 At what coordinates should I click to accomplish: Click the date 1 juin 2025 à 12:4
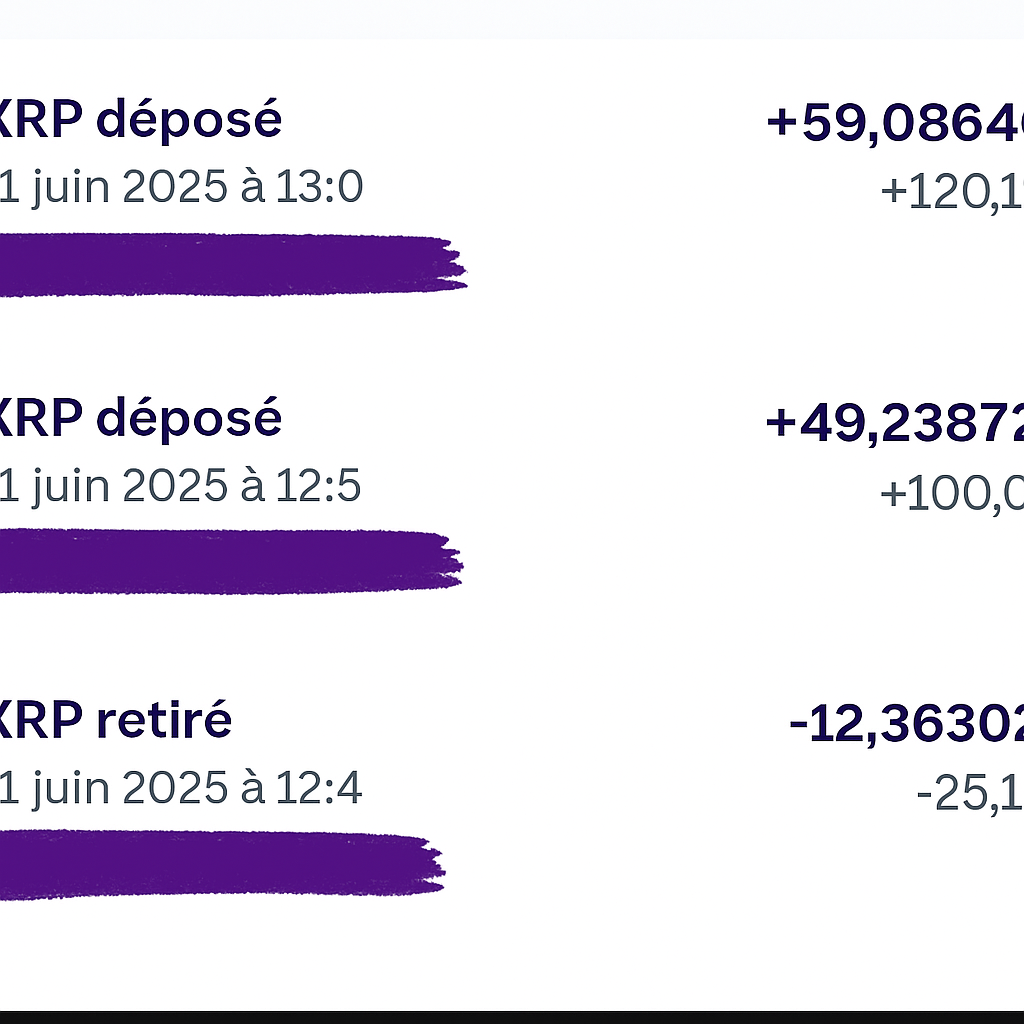pyautogui.click(x=180, y=788)
